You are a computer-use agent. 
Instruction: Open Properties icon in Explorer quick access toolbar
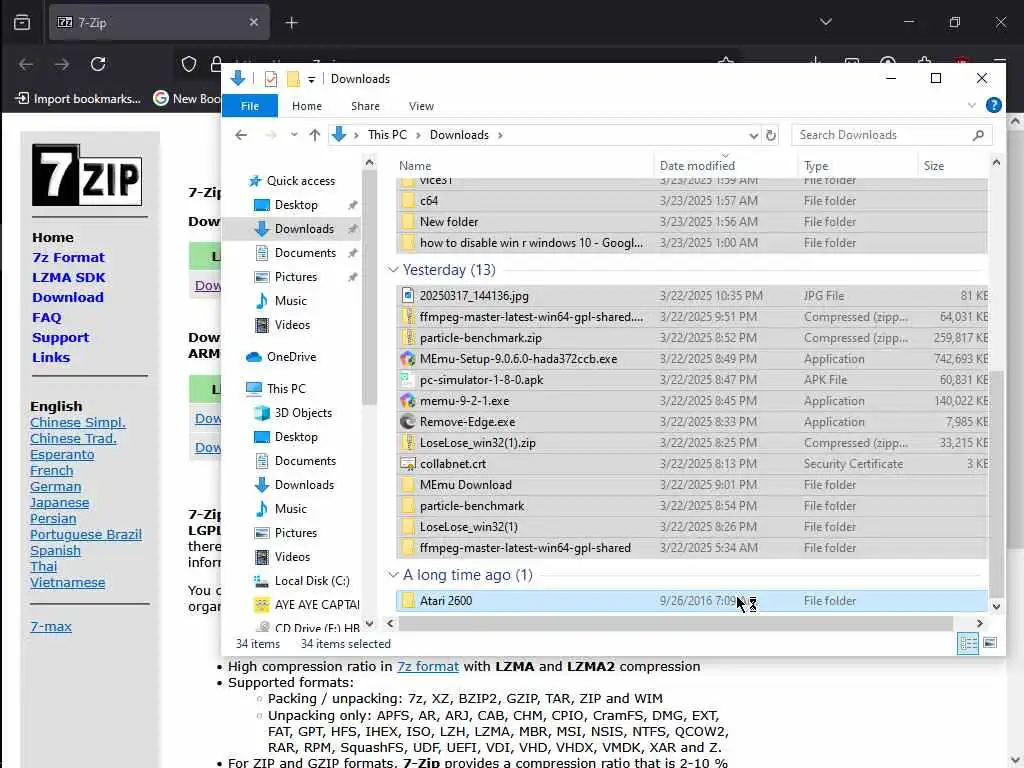click(270, 79)
